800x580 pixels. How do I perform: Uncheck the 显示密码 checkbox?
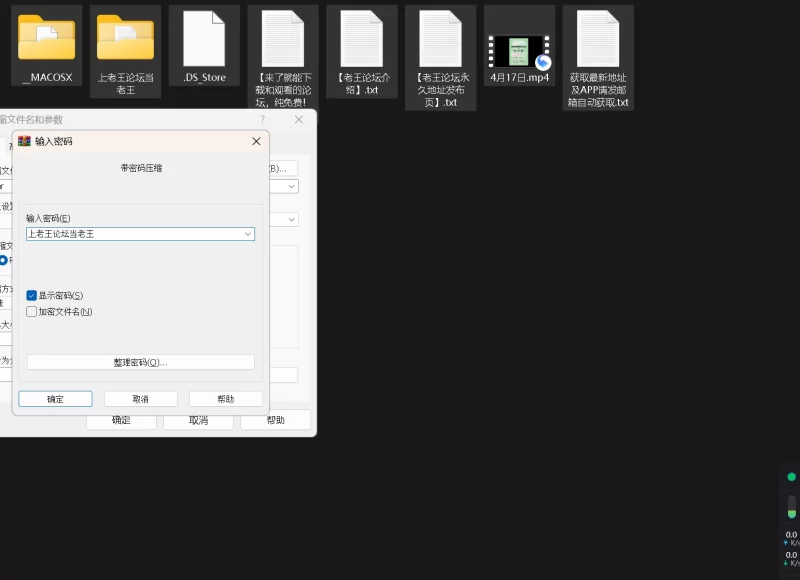(x=32, y=296)
